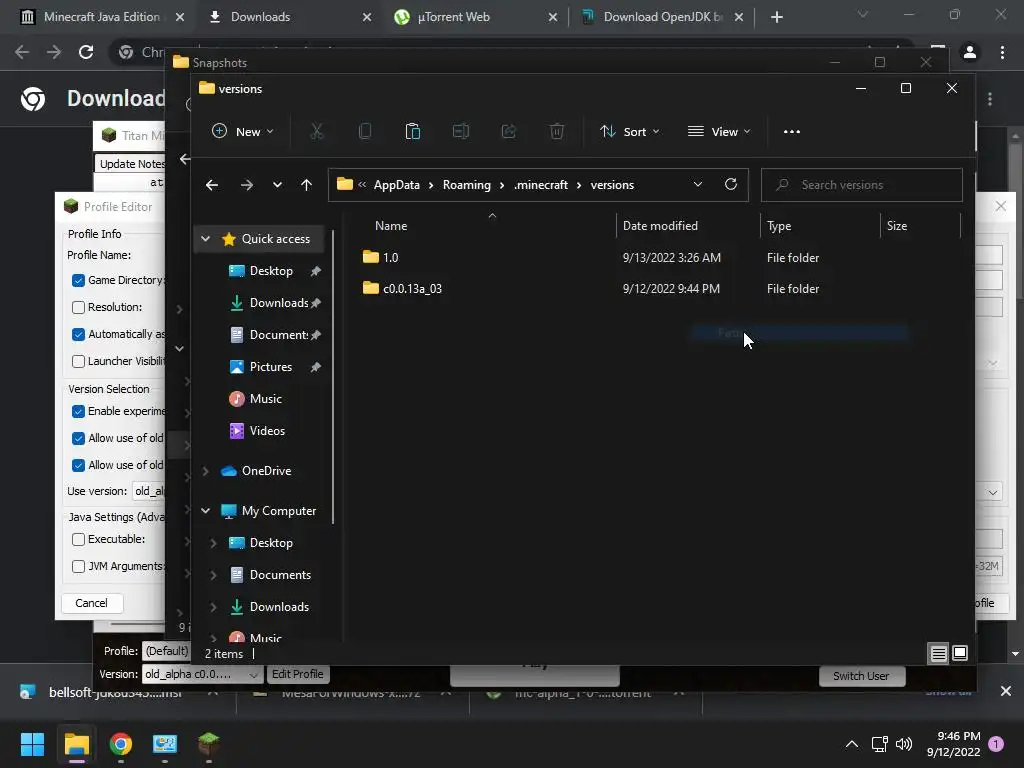Expand Downloads under My Computer
The height and width of the screenshot is (768, 1024).
214,607
